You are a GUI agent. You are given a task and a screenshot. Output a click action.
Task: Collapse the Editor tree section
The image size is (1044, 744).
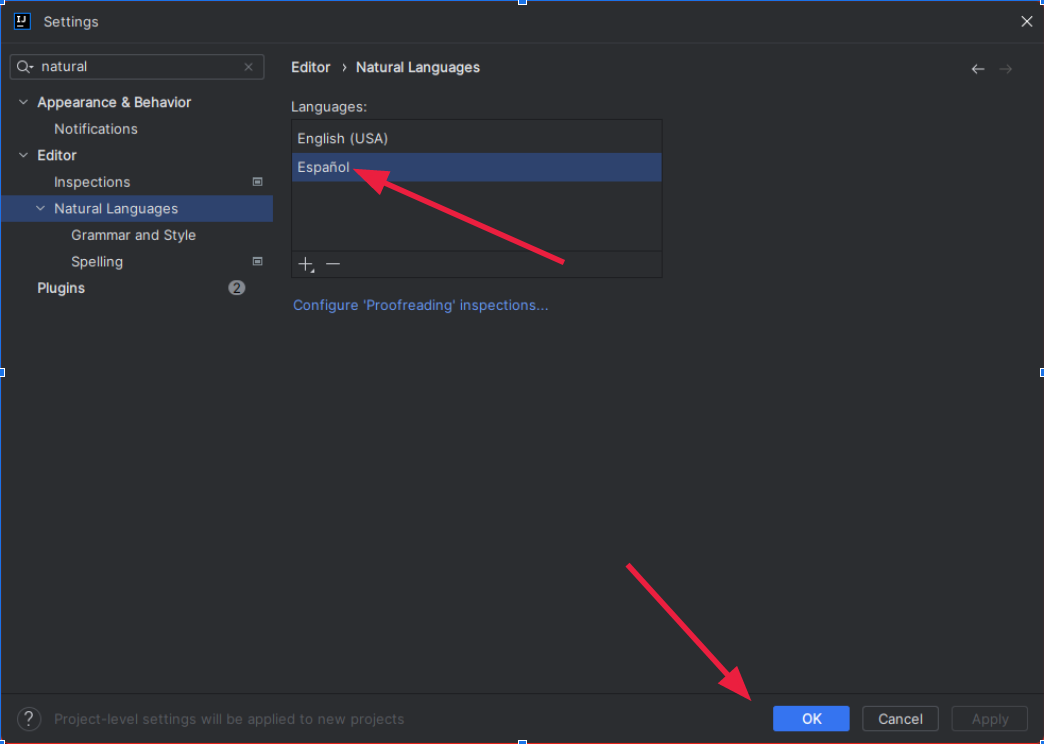[x=23, y=155]
